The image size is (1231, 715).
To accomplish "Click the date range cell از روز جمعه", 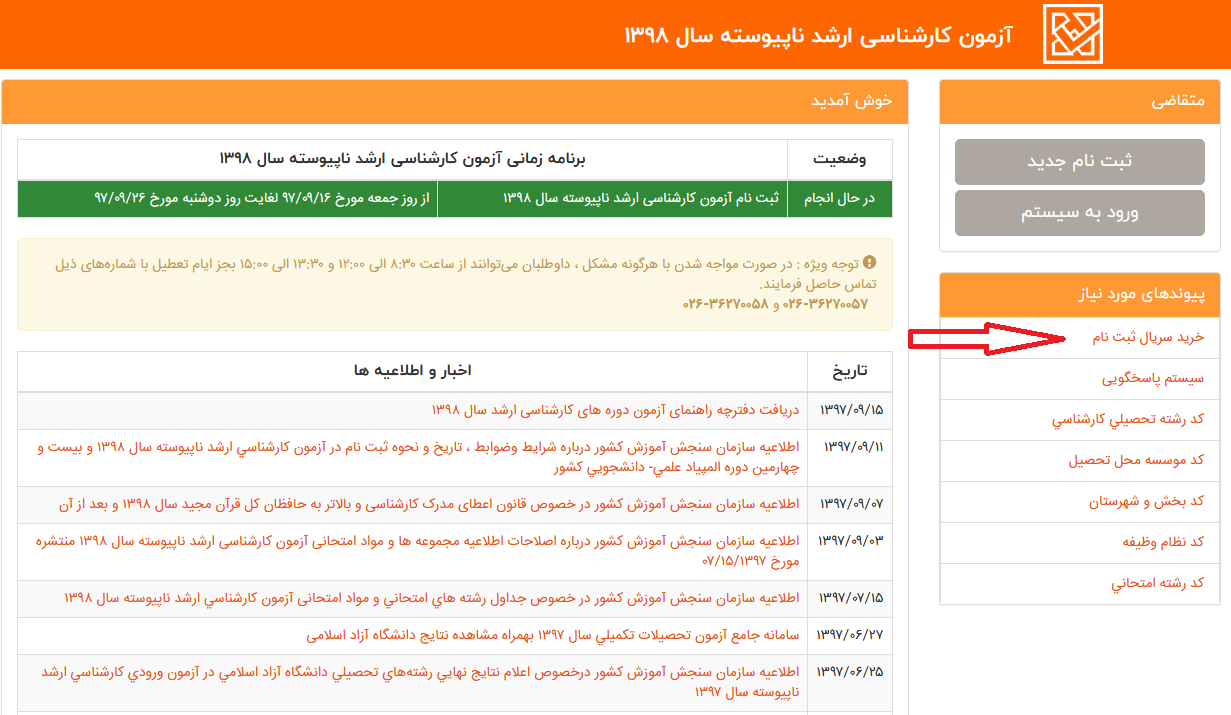I will click(x=228, y=199).
